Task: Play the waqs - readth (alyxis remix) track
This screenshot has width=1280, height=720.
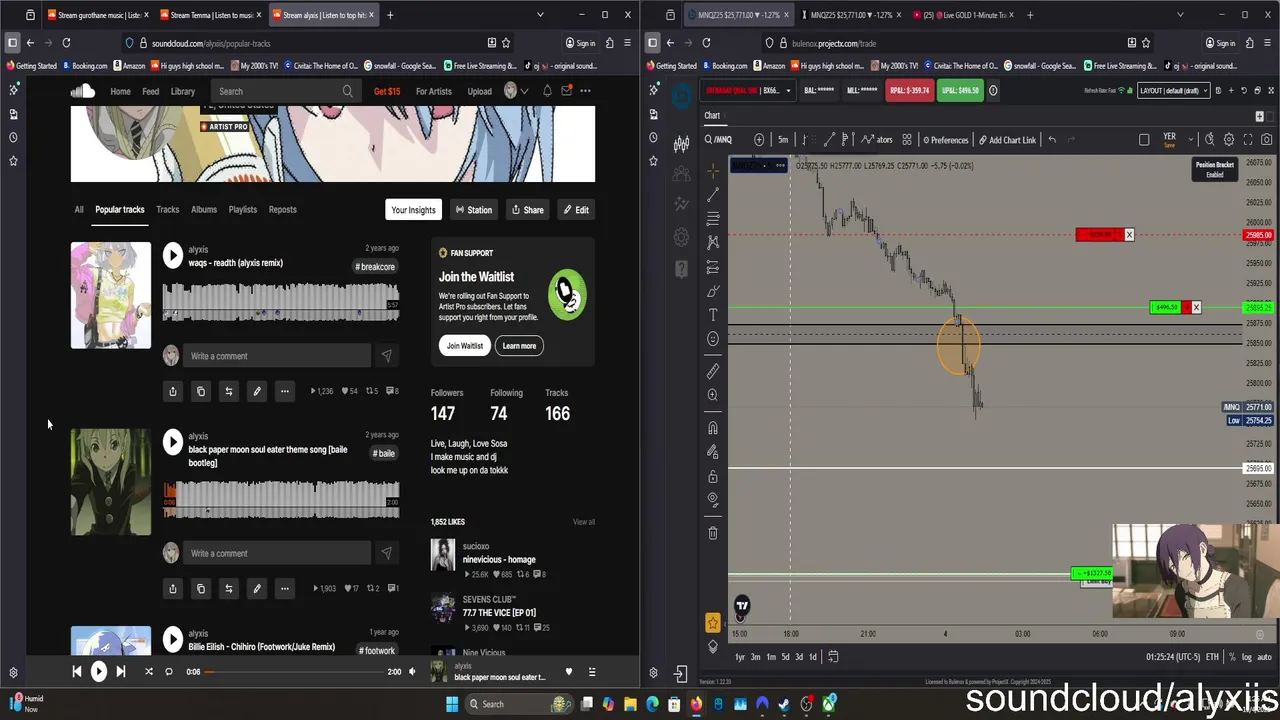Action: pyautogui.click(x=173, y=255)
